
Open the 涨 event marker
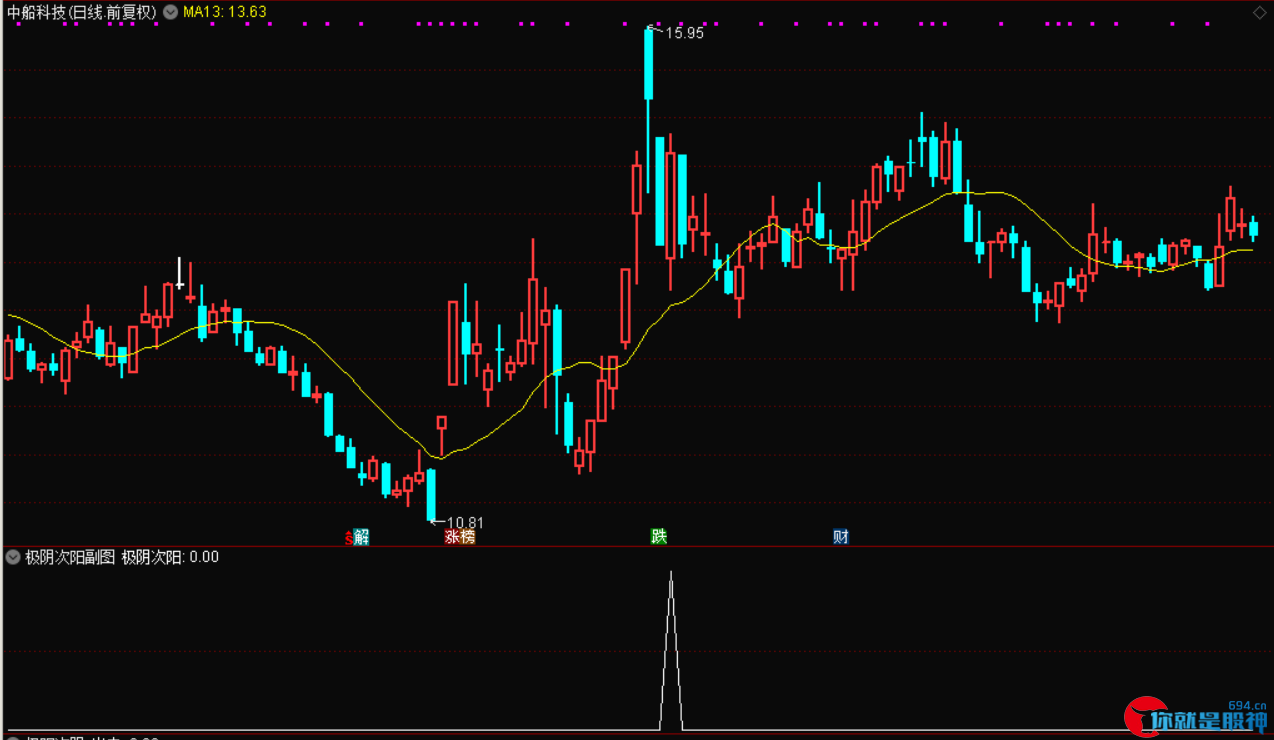[x=452, y=537]
